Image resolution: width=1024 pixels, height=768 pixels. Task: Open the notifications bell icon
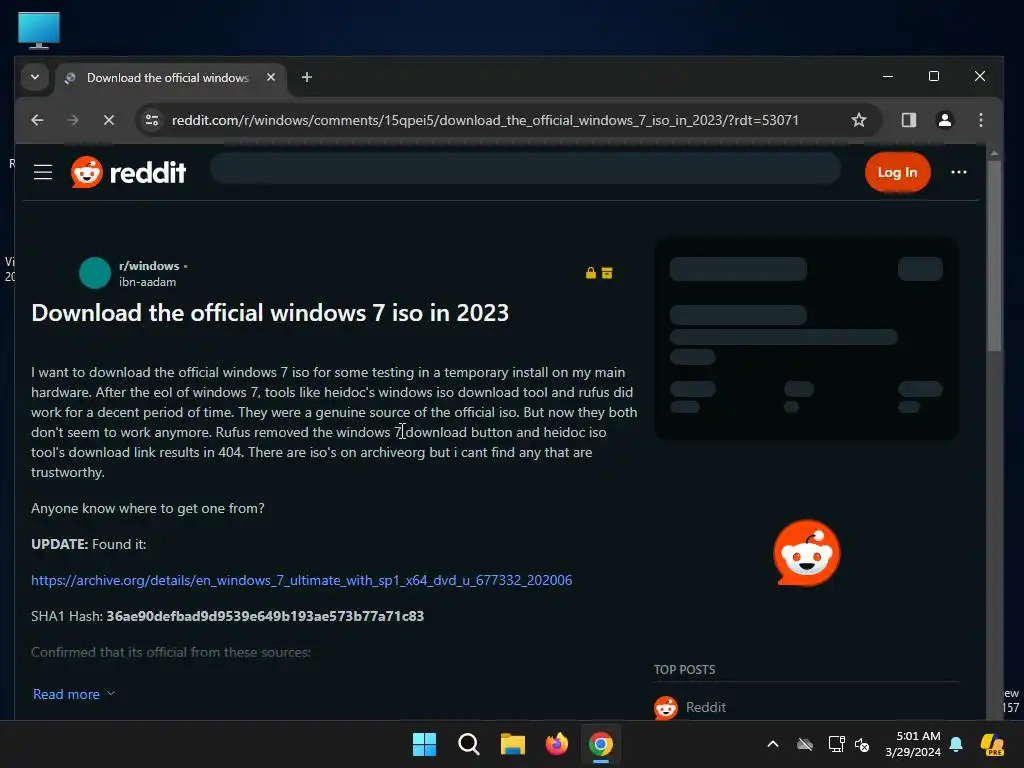(956, 744)
